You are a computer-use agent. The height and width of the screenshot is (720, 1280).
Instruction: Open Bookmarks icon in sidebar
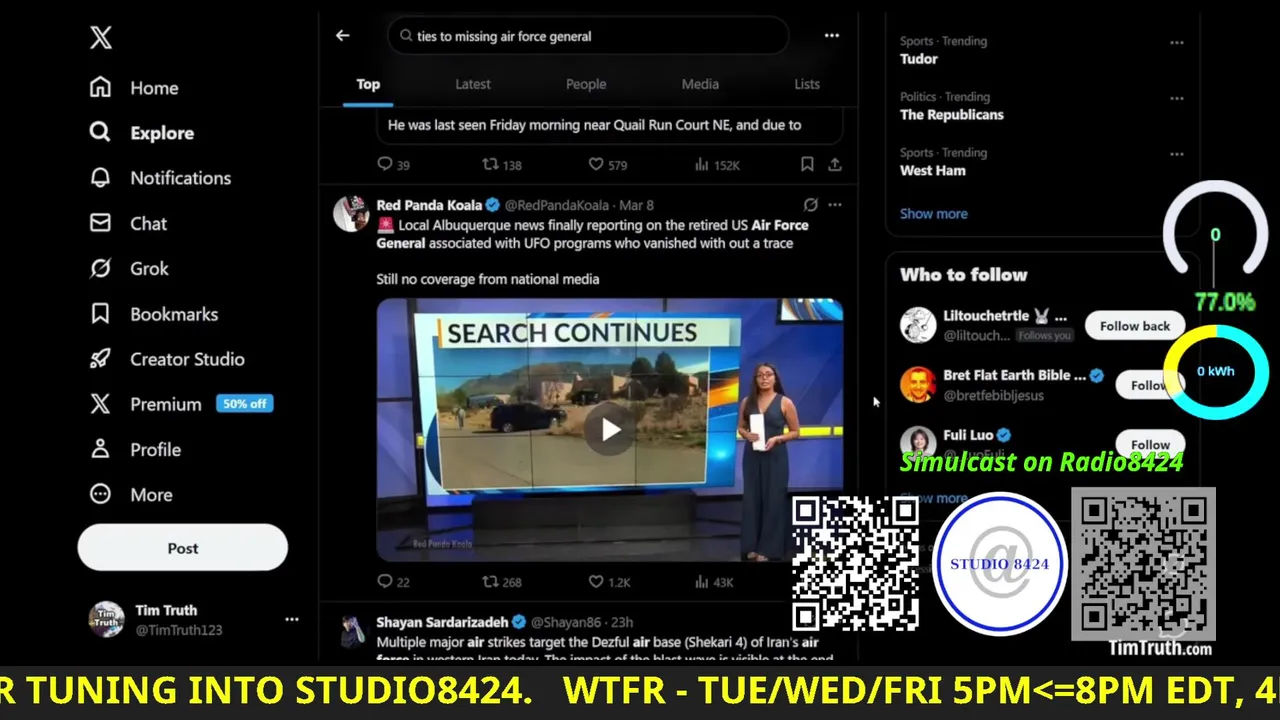[100, 314]
